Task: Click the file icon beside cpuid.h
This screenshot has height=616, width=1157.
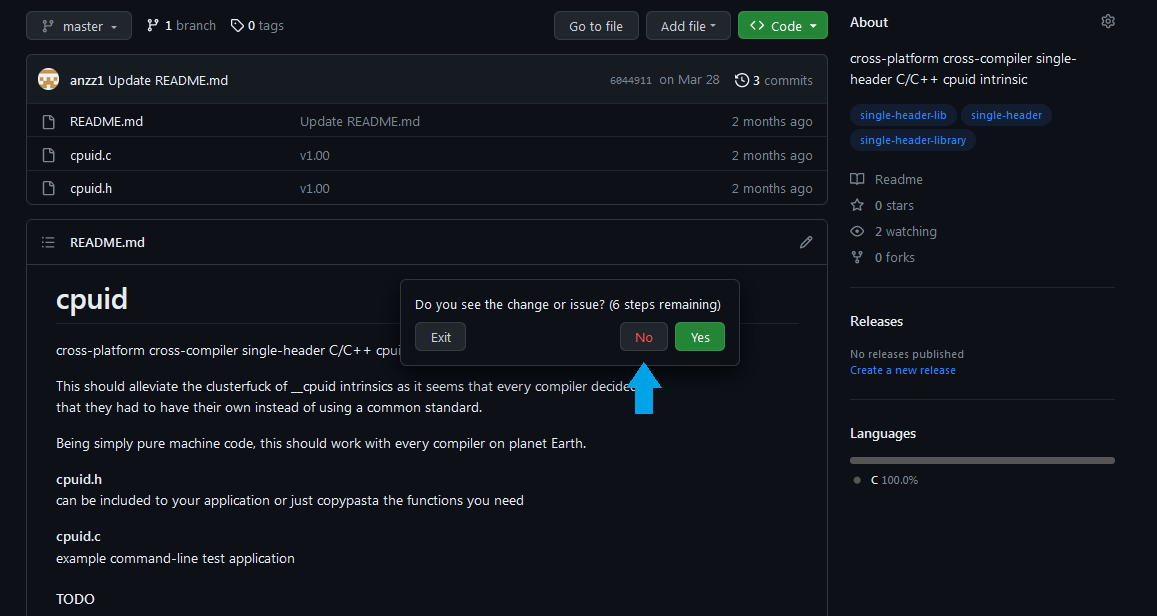Action: click(49, 189)
